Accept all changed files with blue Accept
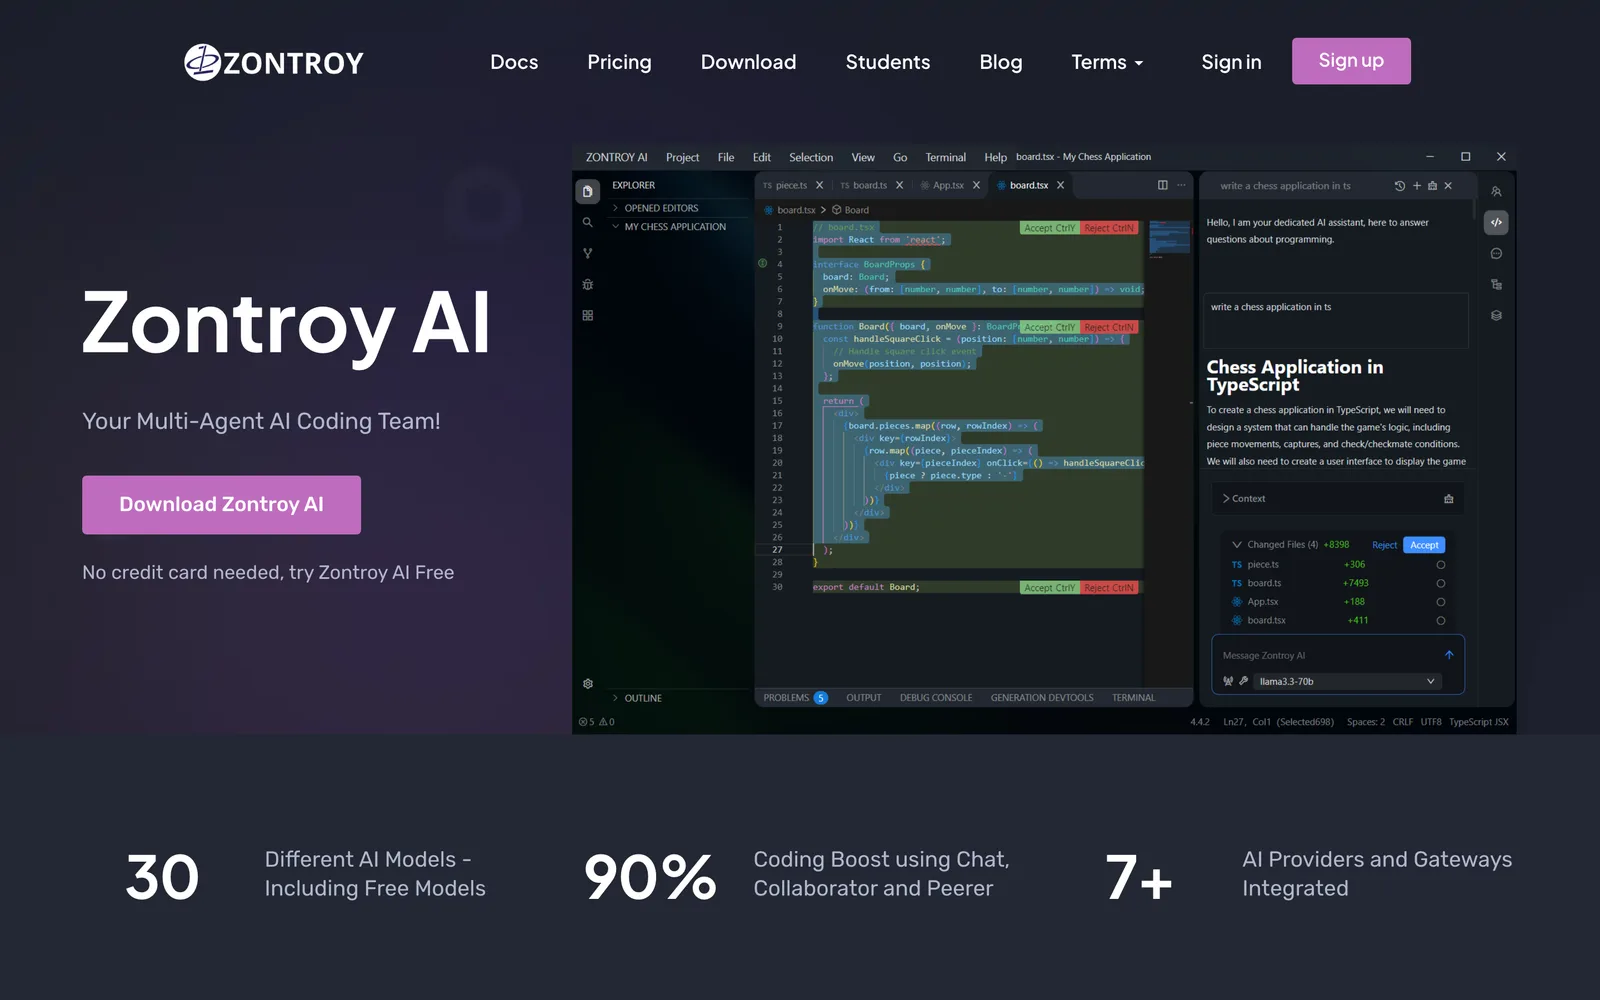The height and width of the screenshot is (1000, 1600). (x=1424, y=545)
